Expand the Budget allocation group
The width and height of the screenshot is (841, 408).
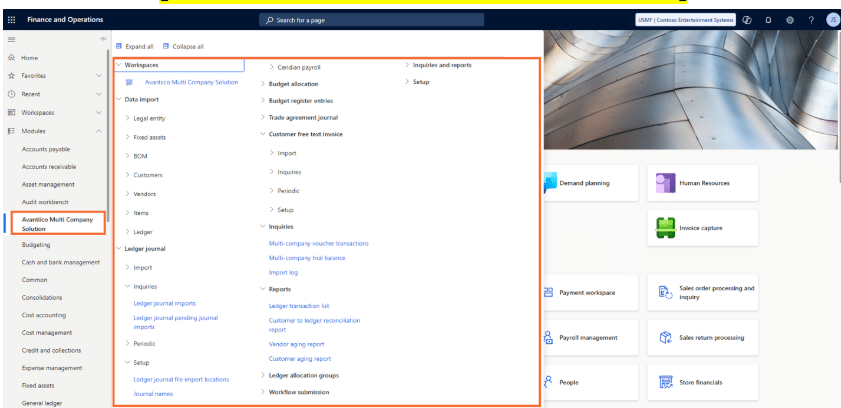point(263,84)
